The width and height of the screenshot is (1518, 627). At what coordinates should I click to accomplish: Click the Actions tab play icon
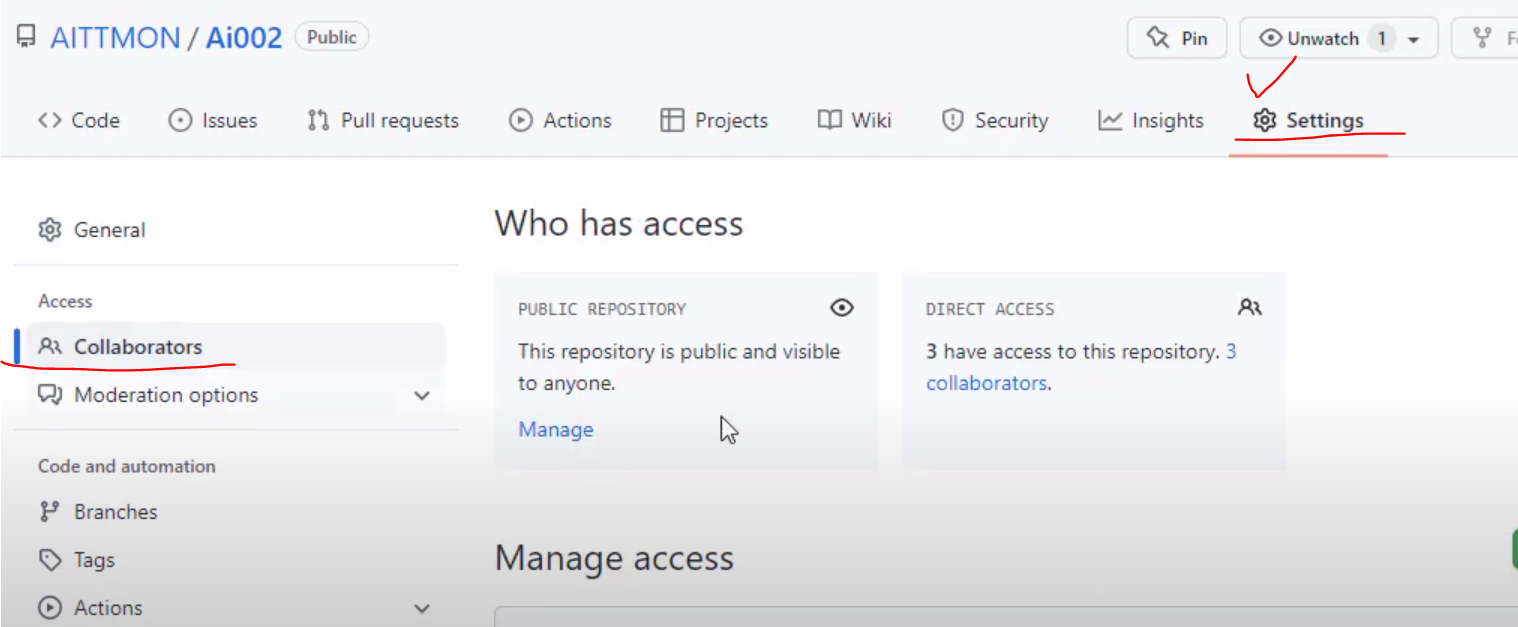point(520,120)
